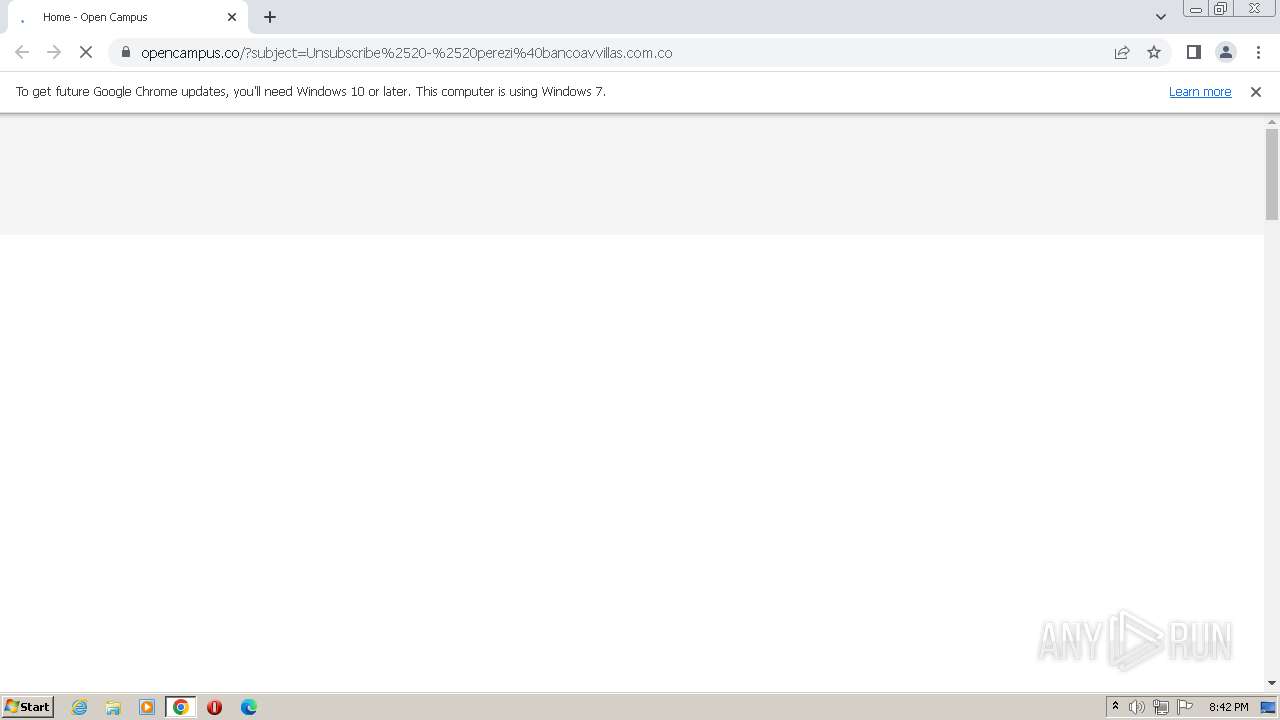1280x720 pixels.
Task: Open the volume control tray icon
Action: click(x=1137, y=707)
